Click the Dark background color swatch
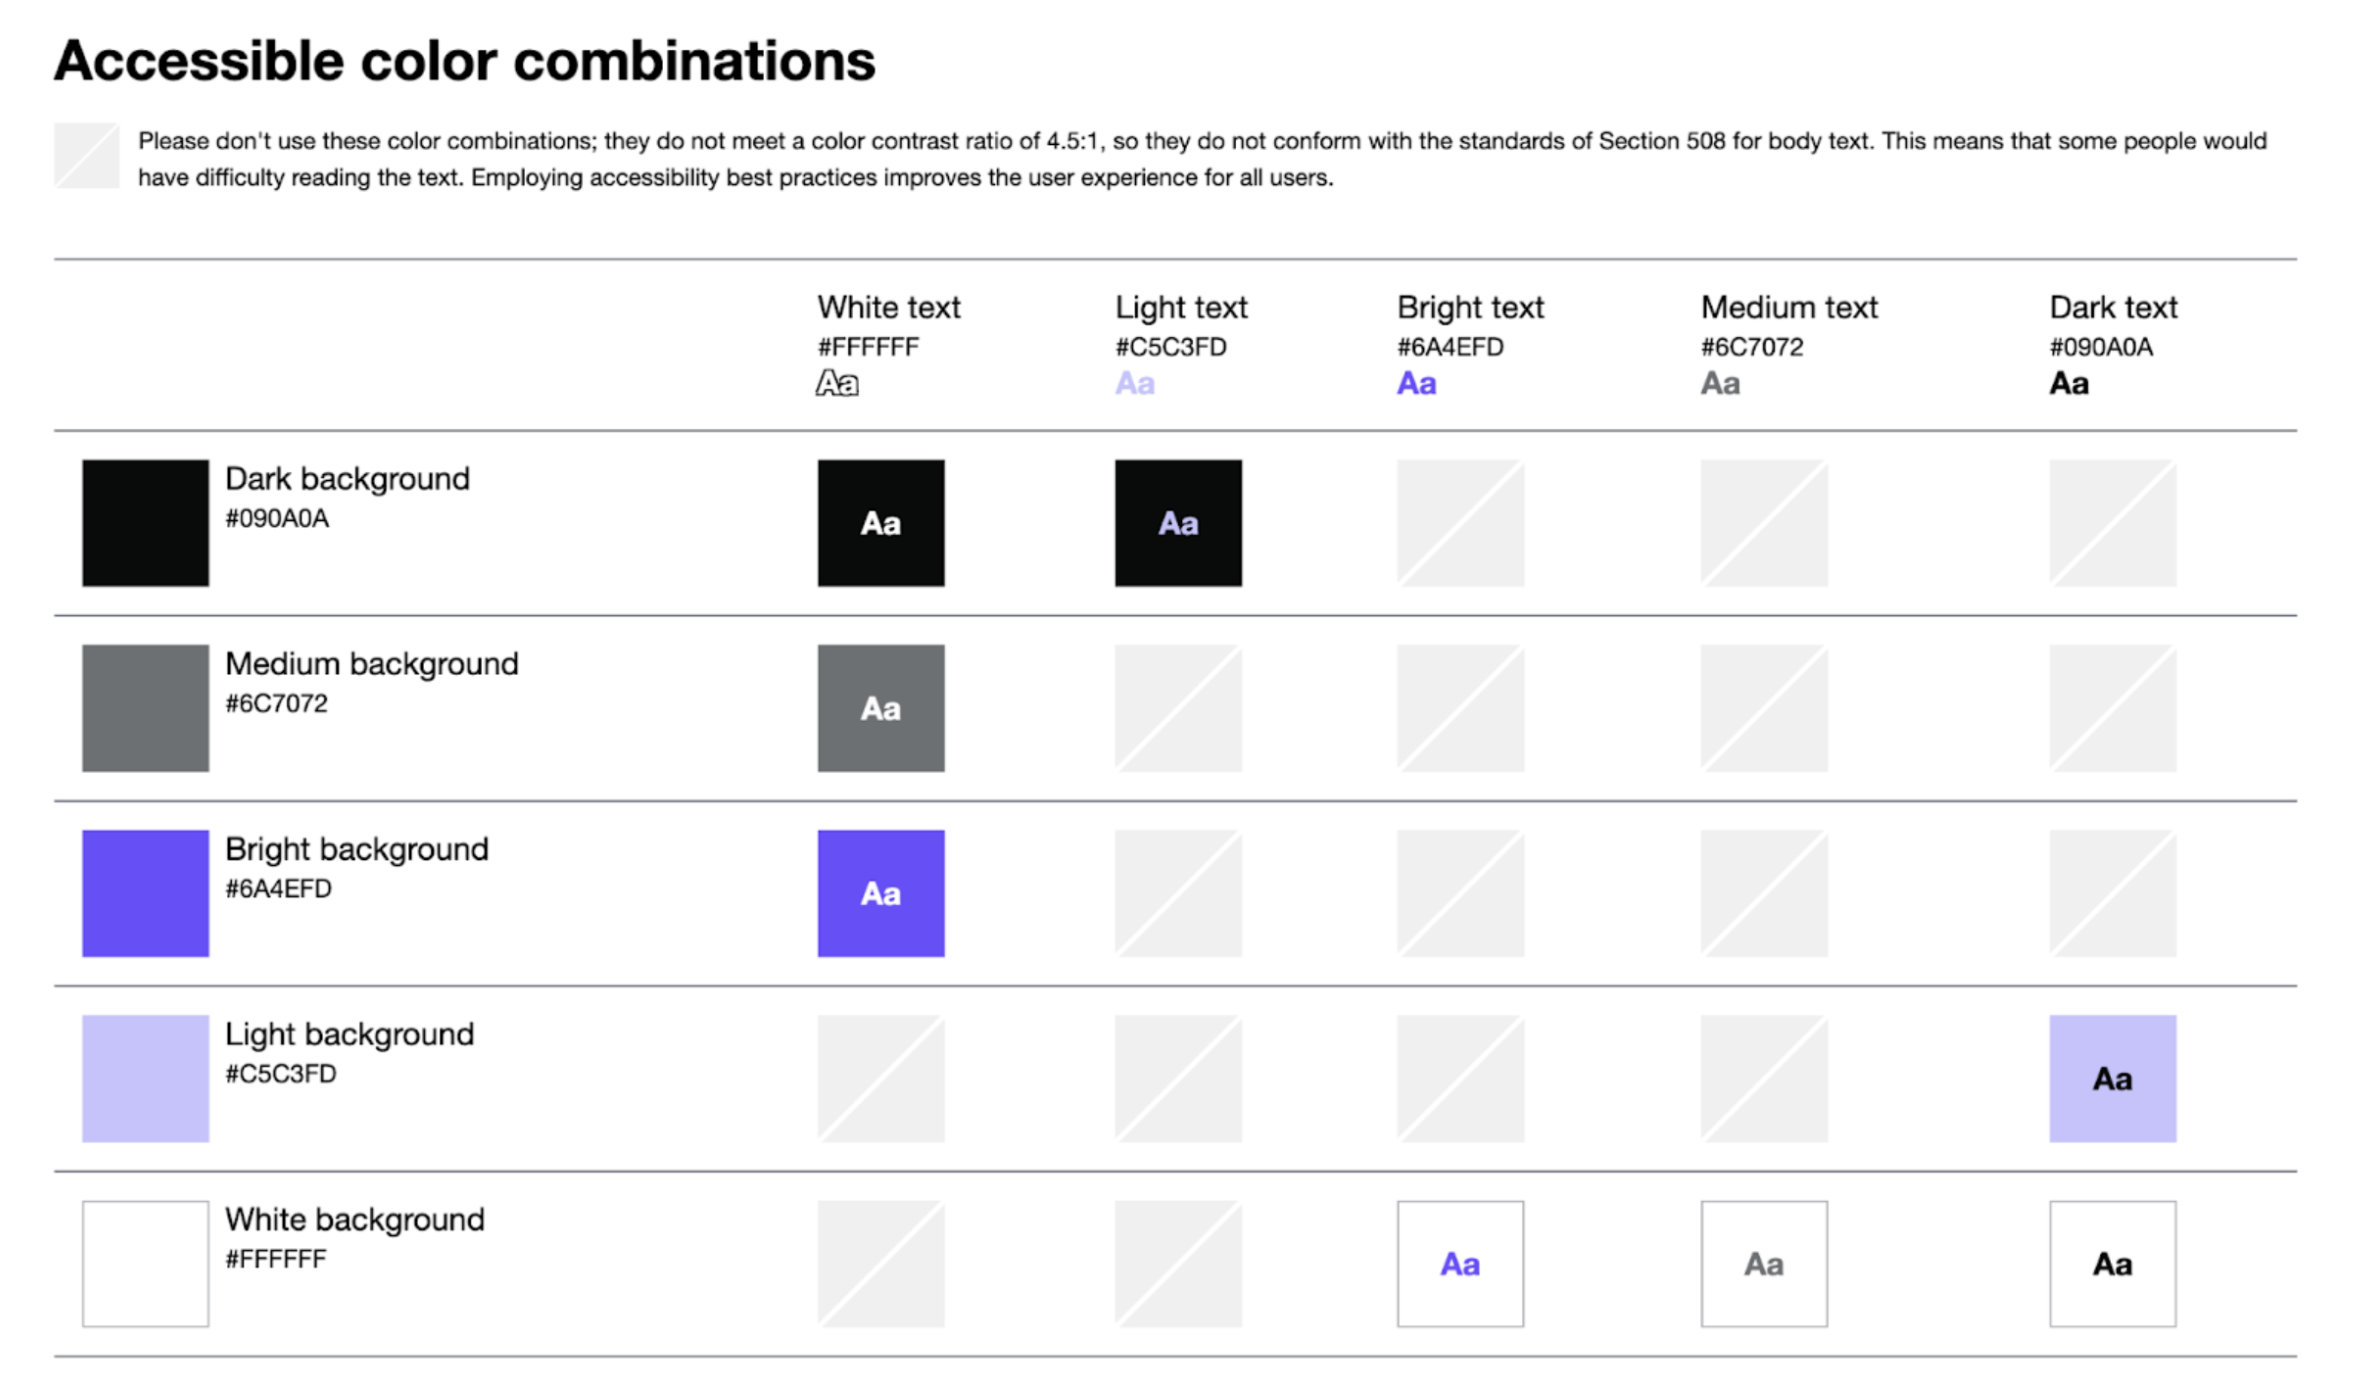 tap(145, 523)
